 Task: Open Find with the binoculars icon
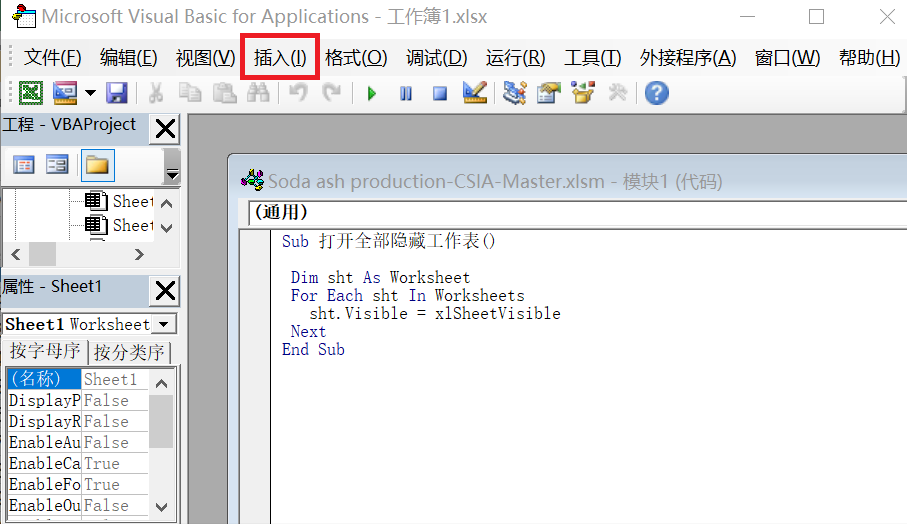click(259, 93)
